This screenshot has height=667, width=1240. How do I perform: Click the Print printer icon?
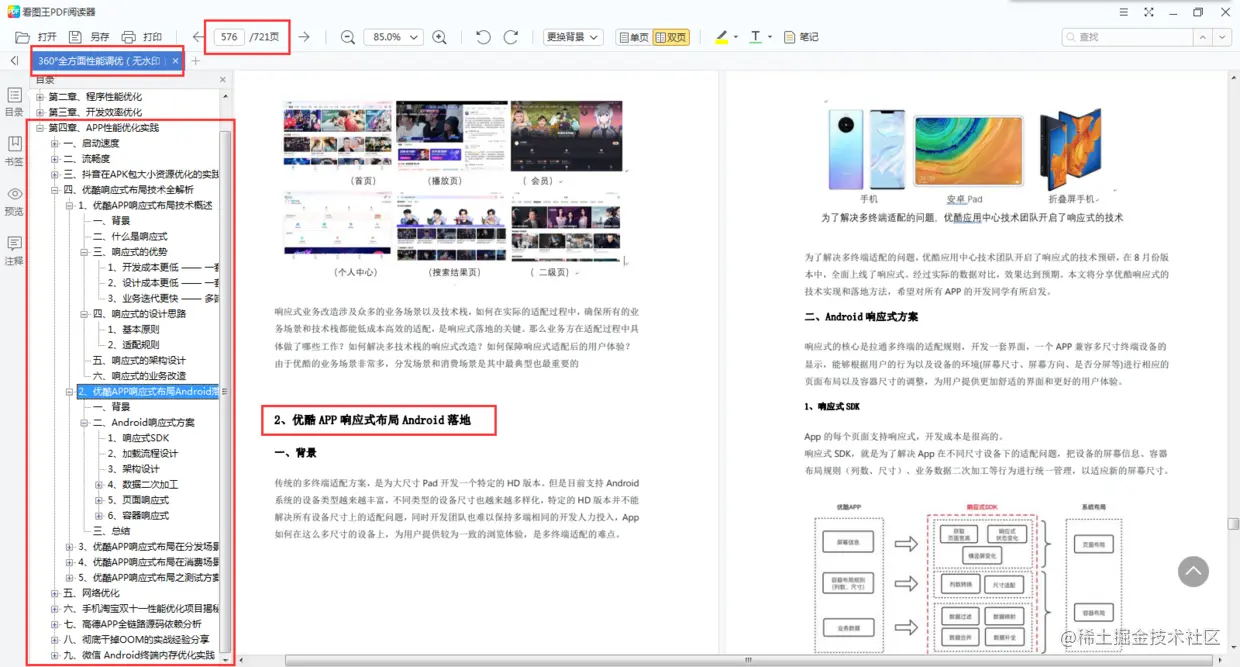tap(129, 37)
